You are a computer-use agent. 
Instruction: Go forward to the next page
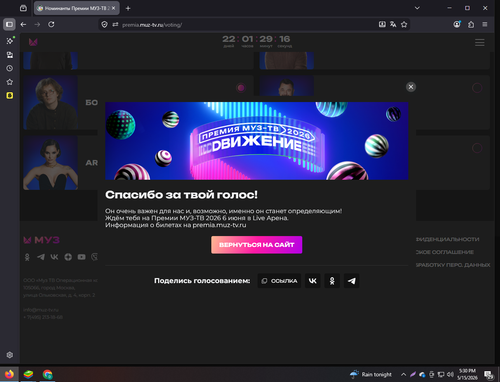(x=37, y=24)
